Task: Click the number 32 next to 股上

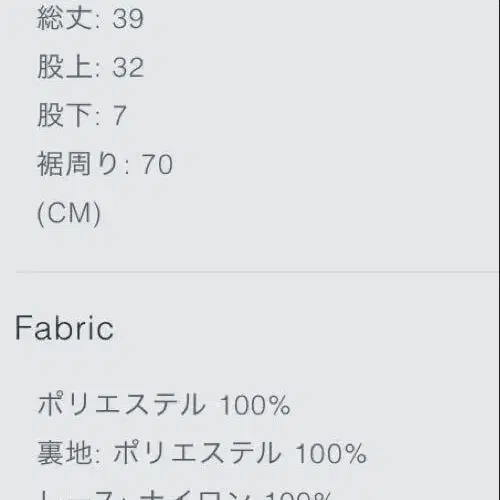Action: tap(128, 68)
